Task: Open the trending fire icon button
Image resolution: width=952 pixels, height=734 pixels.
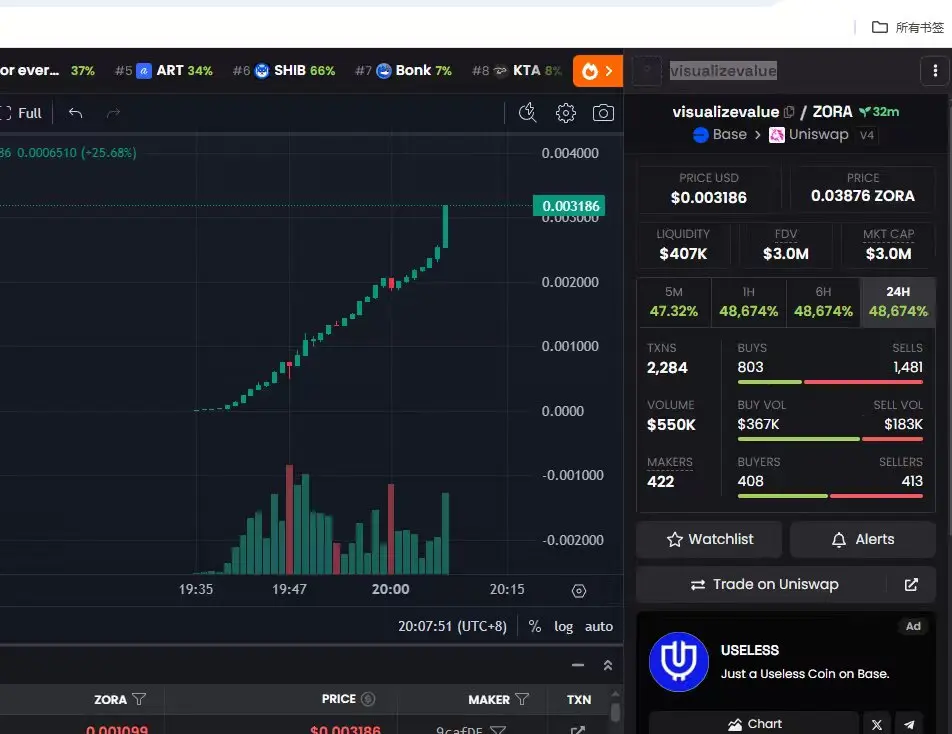Action: (x=597, y=71)
